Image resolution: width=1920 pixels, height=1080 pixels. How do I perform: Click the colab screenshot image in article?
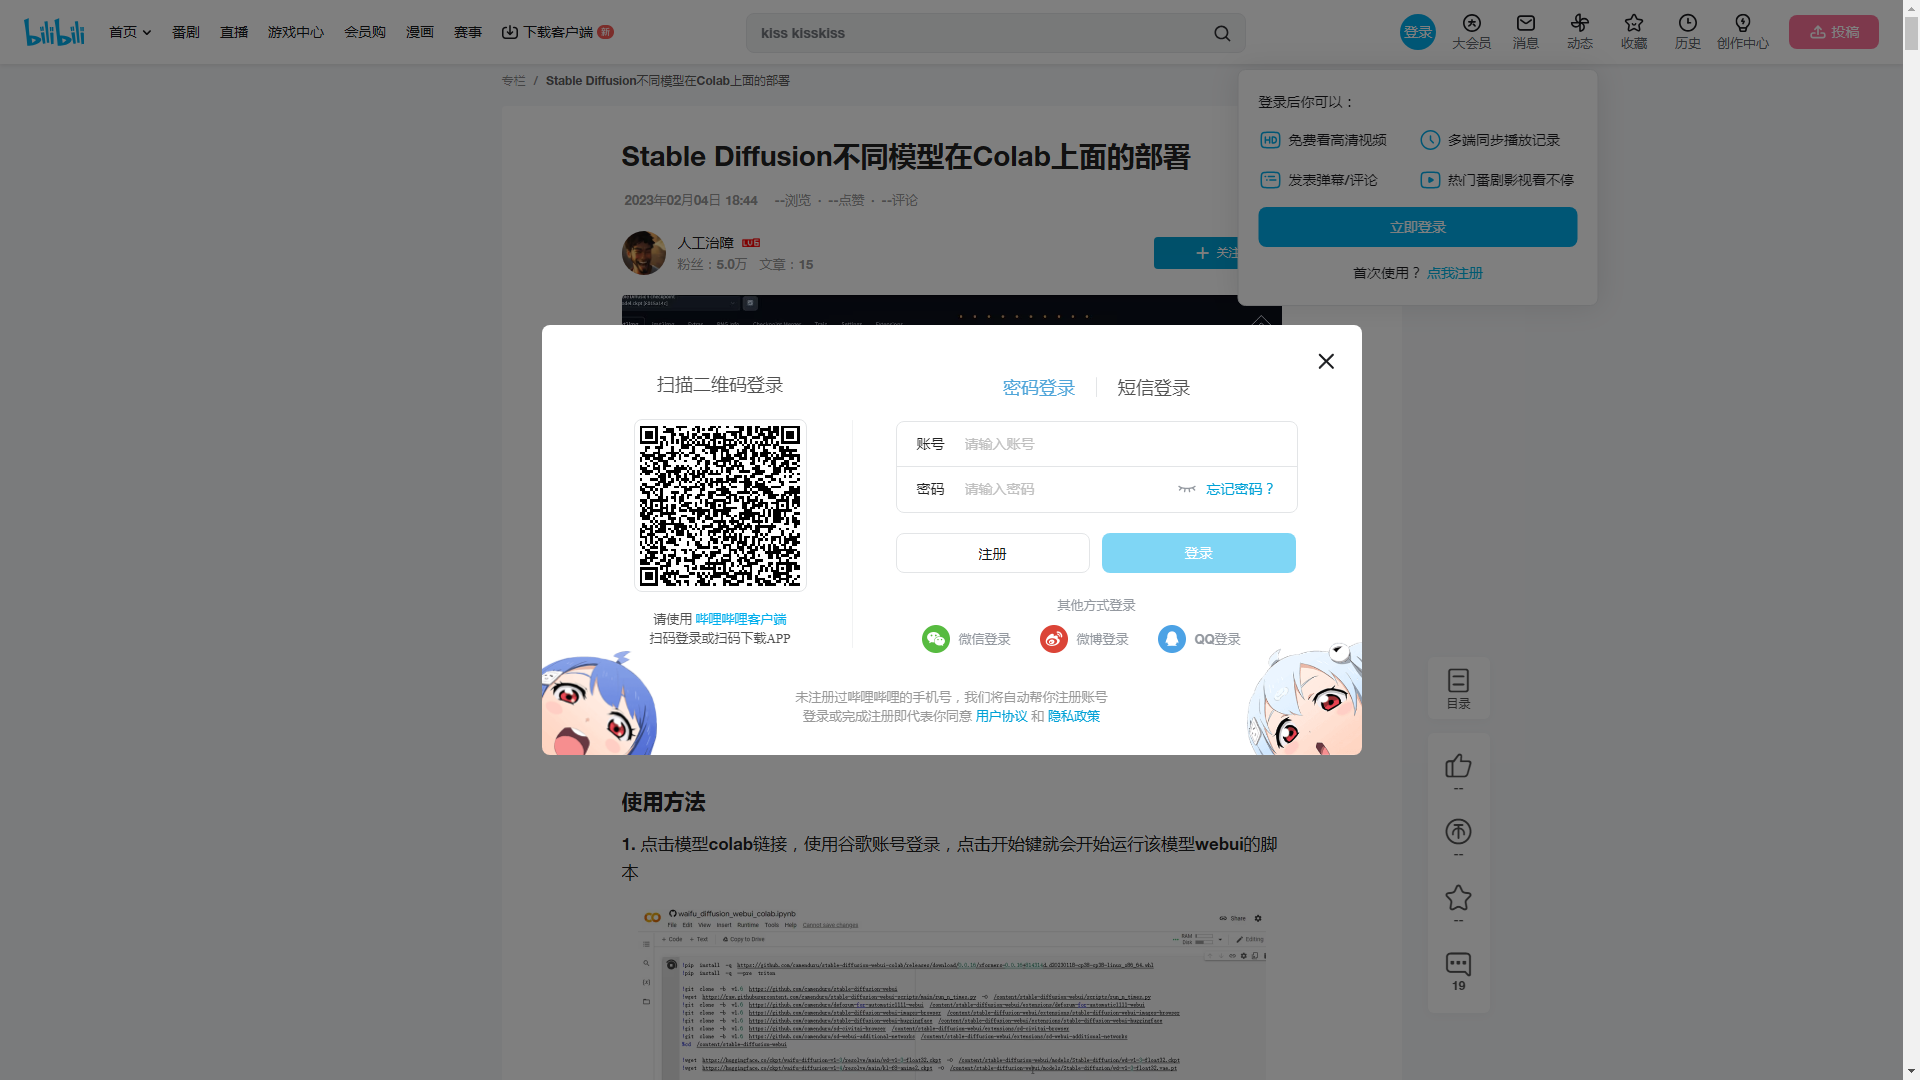952,993
